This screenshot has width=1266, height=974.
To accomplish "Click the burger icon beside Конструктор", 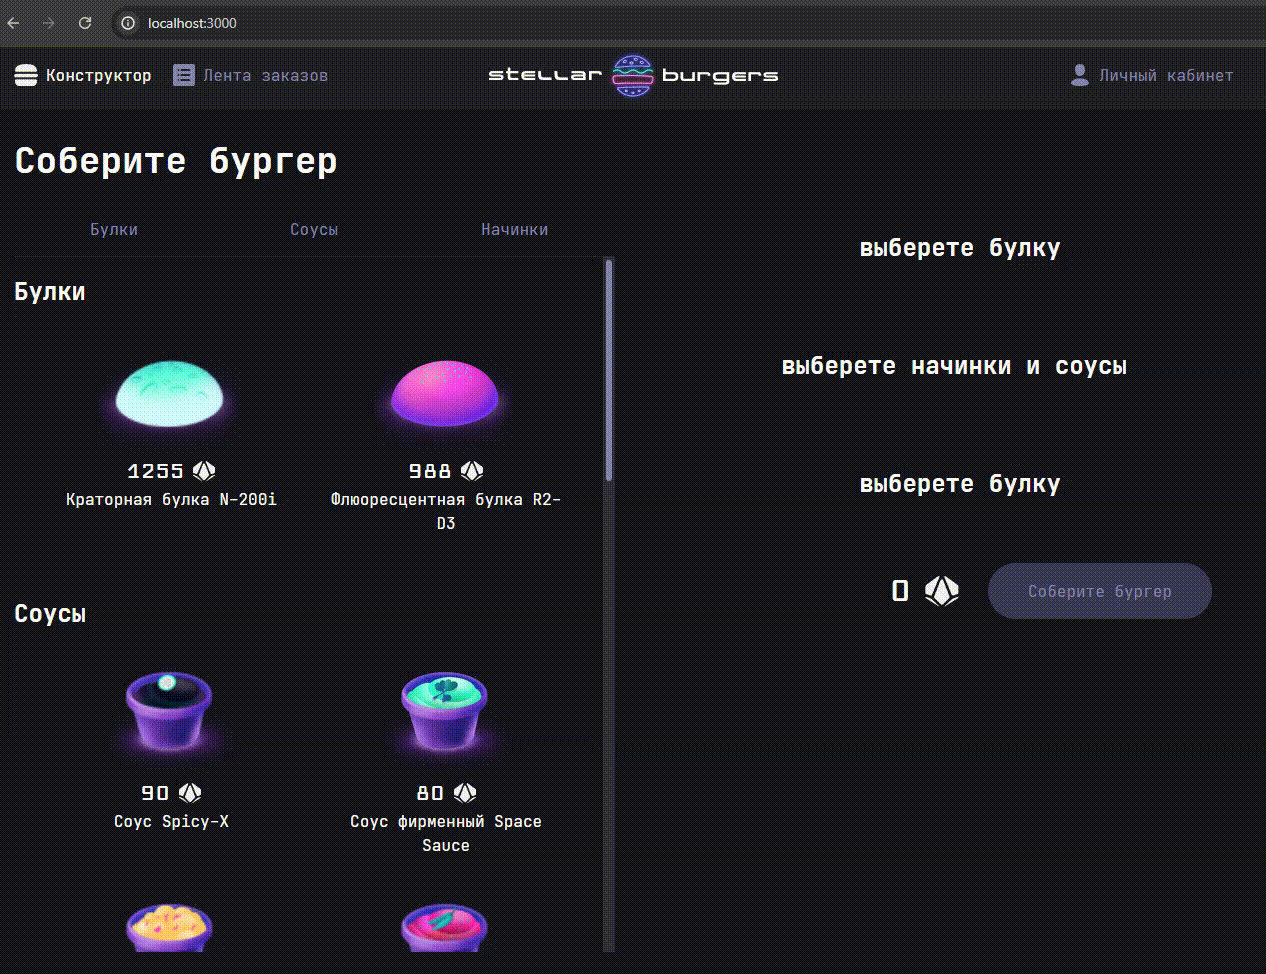I will coord(26,75).
